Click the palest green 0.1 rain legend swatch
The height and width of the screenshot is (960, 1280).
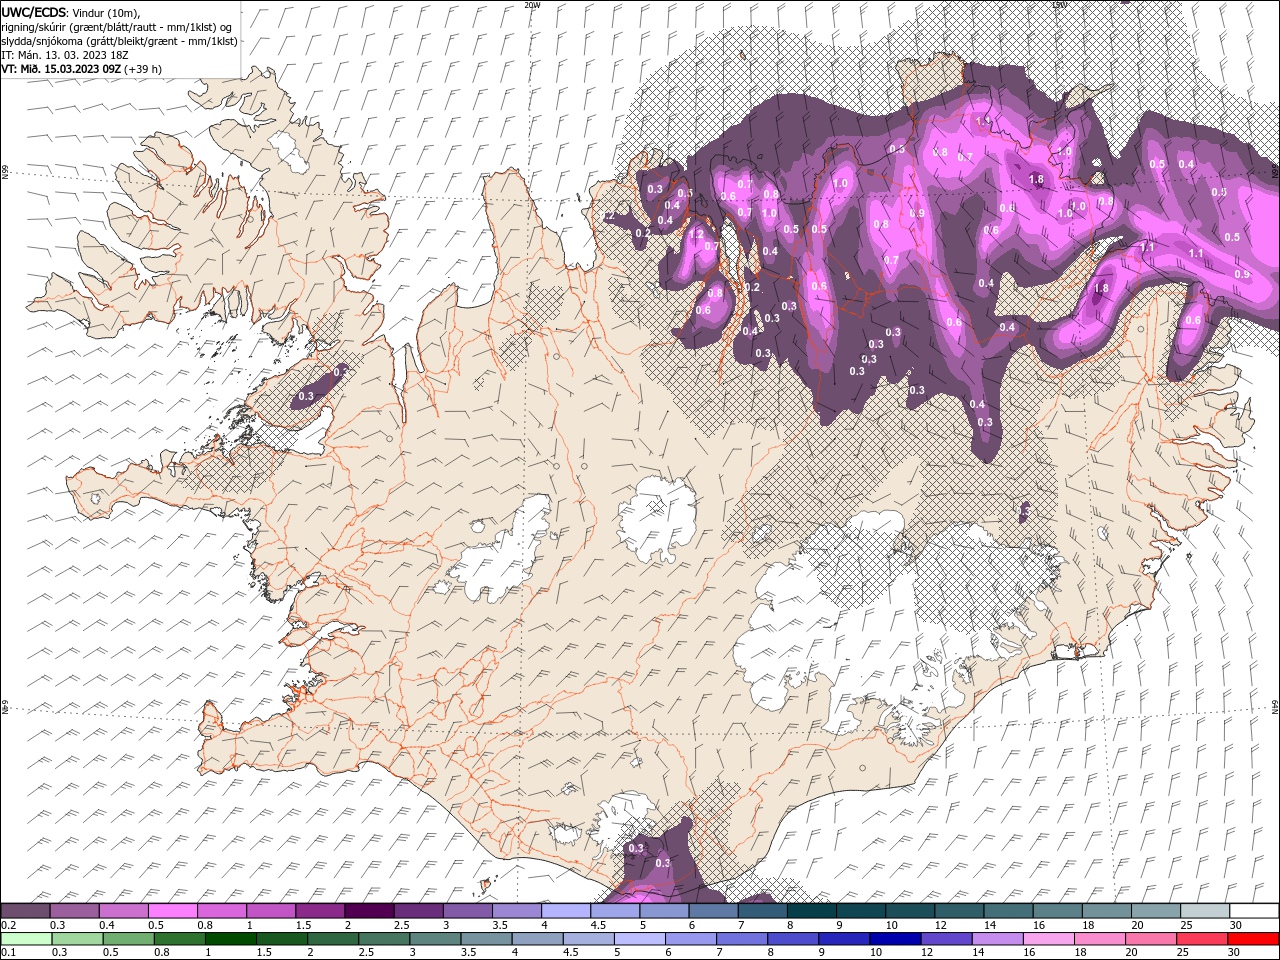pos(26,939)
